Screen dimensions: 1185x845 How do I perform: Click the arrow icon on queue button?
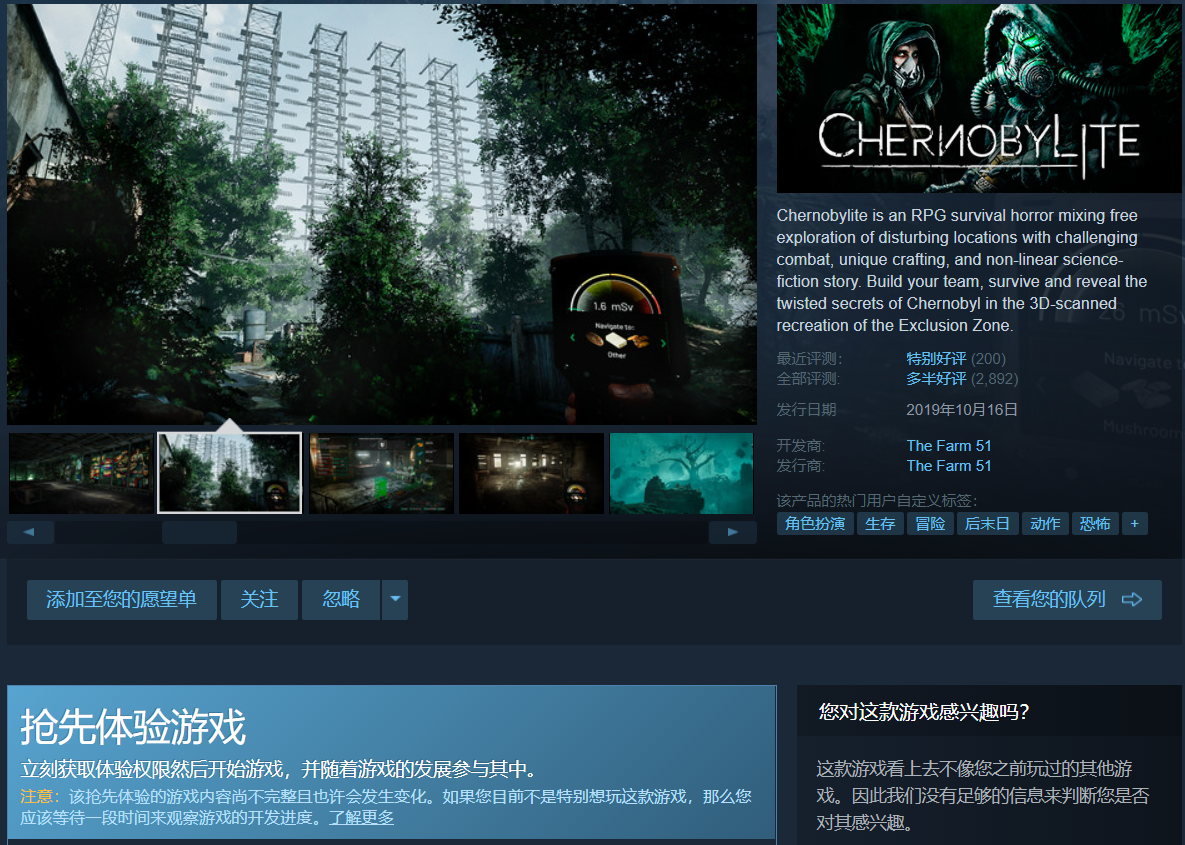[1132, 599]
